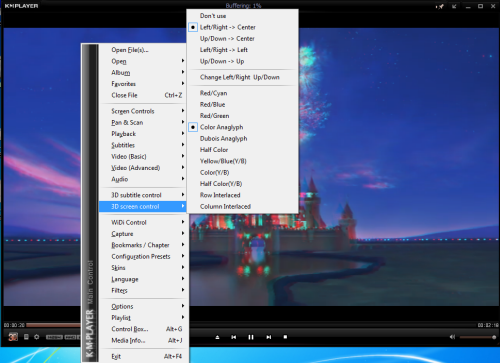Select Half Color option
The width and height of the screenshot is (500, 363).
click(x=242, y=150)
